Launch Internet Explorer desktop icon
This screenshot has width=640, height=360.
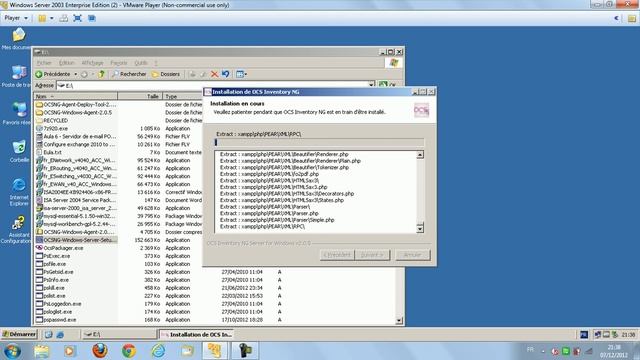(19, 192)
